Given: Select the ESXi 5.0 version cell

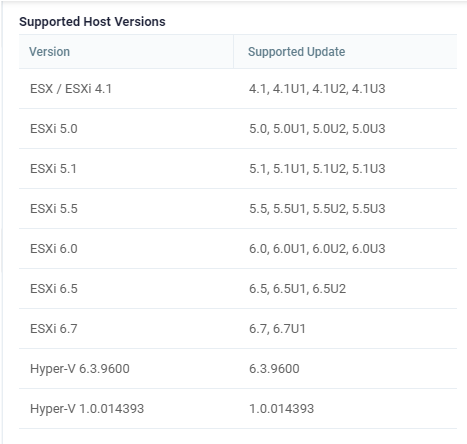Looking at the screenshot, I should click(126, 129).
